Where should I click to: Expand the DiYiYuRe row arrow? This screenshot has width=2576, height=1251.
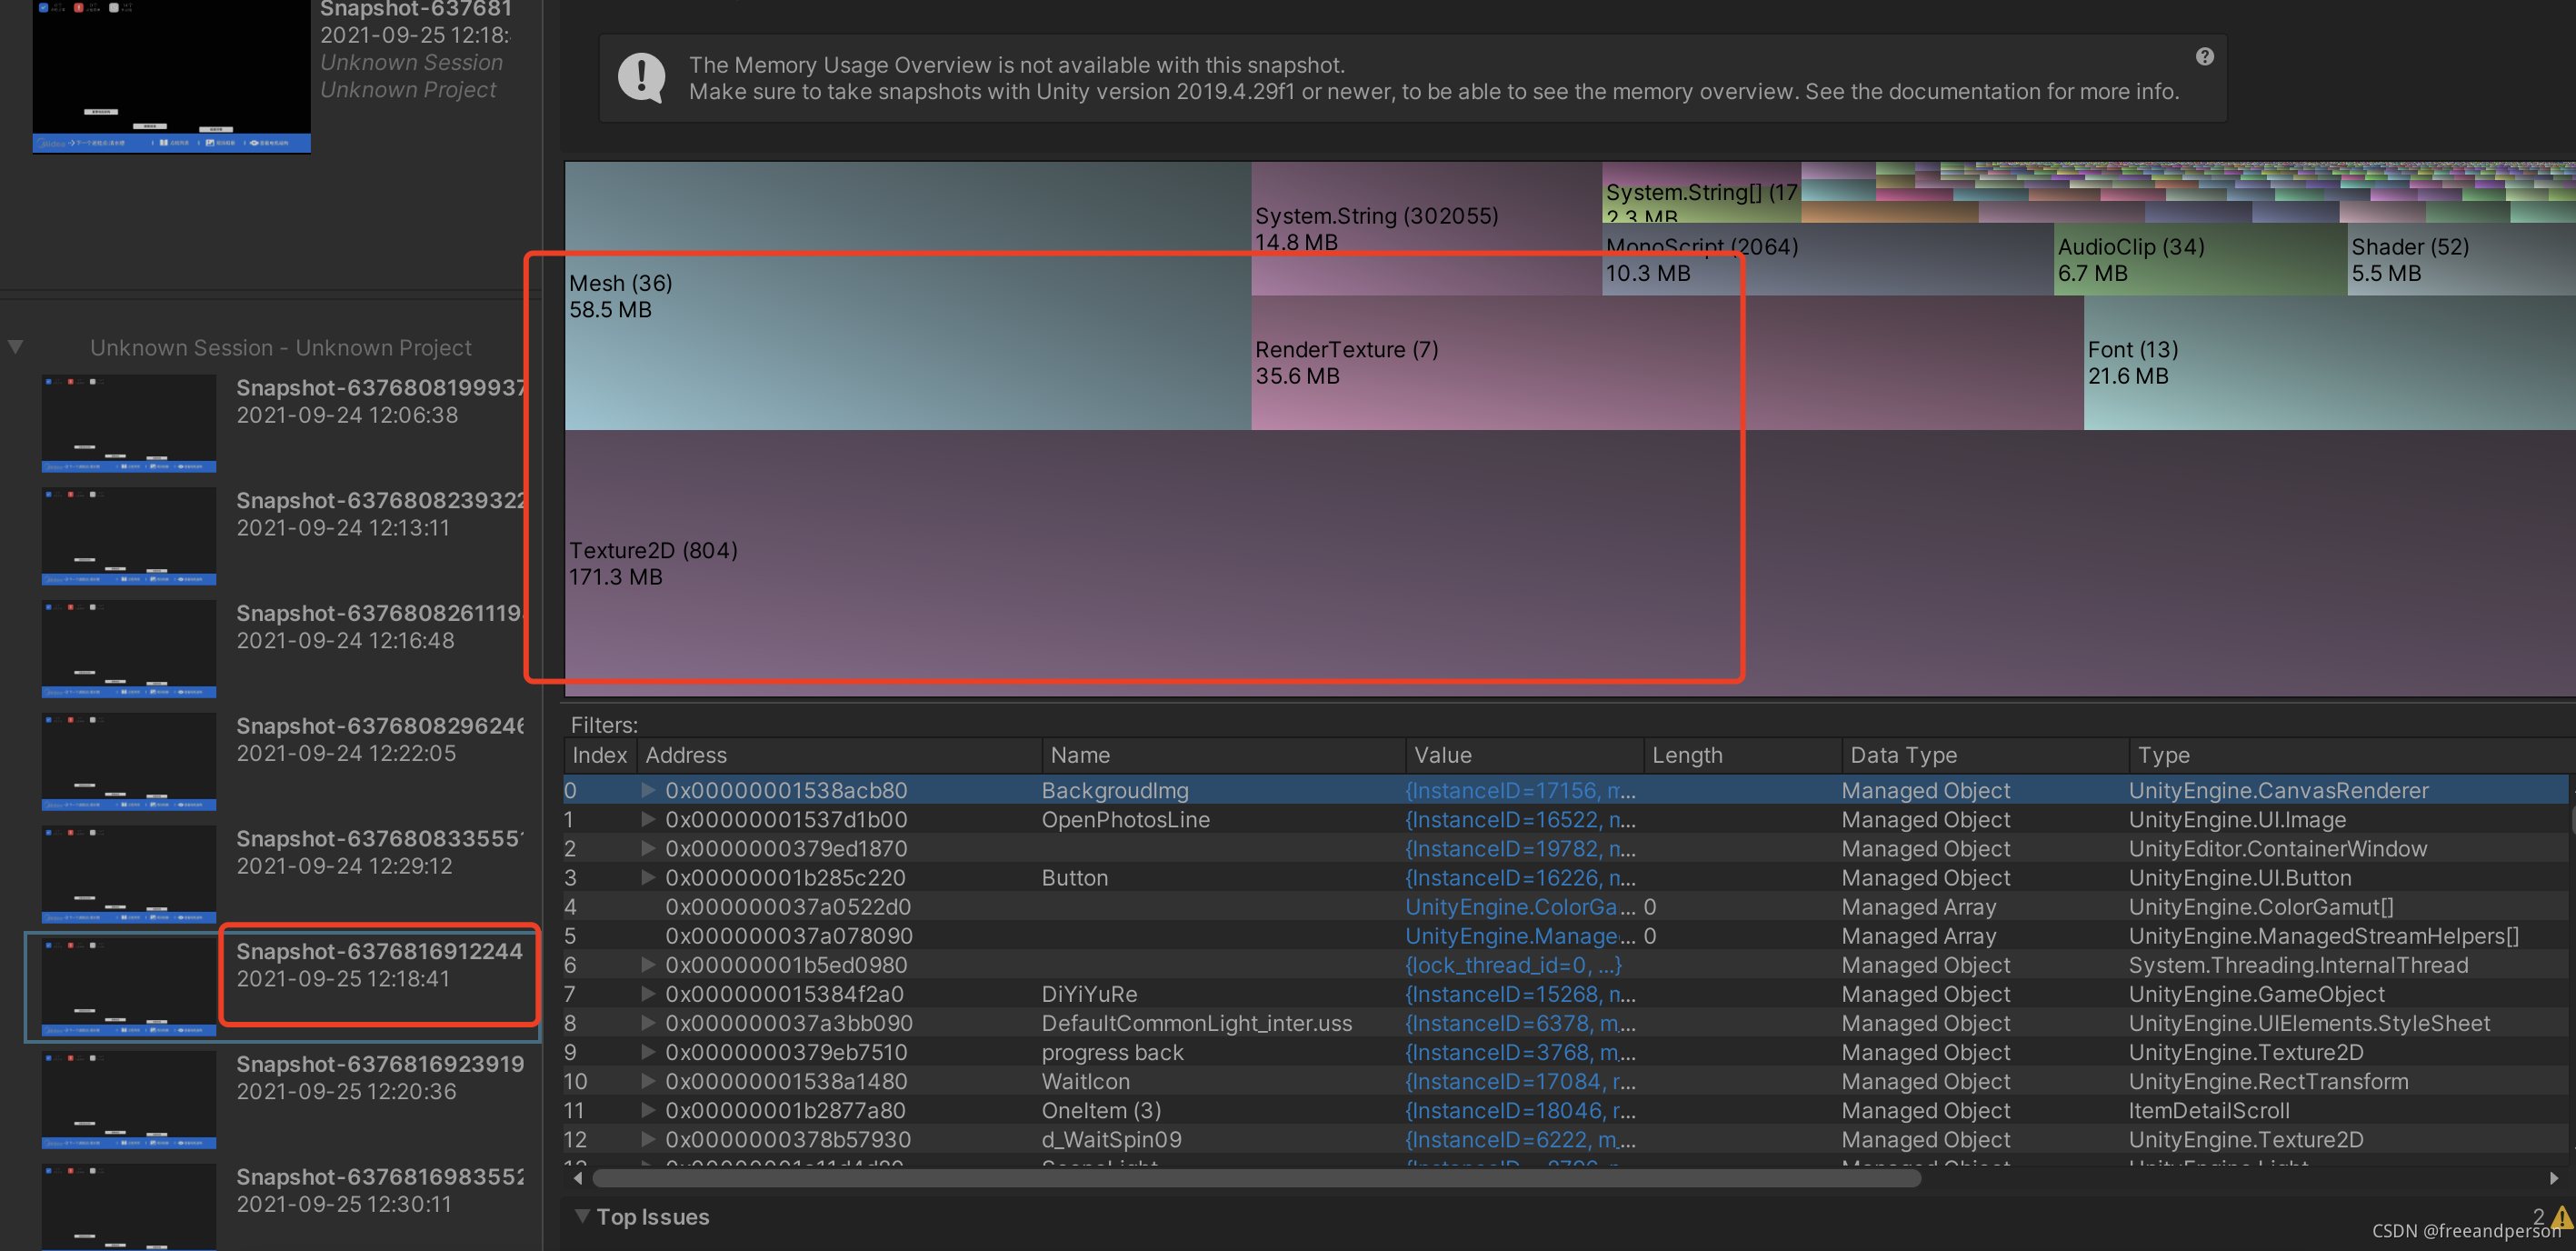pos(648,994)
